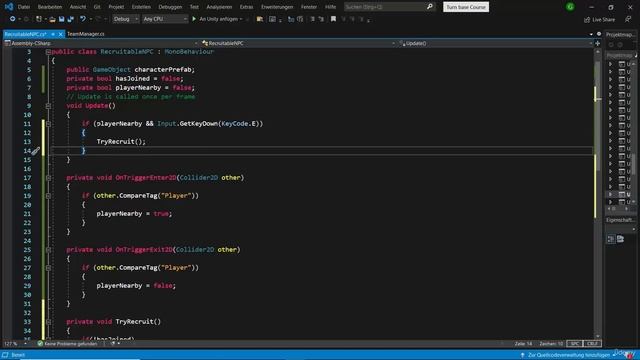
Task: Click An Unity anfügen button
Action: tap(217, 19)
